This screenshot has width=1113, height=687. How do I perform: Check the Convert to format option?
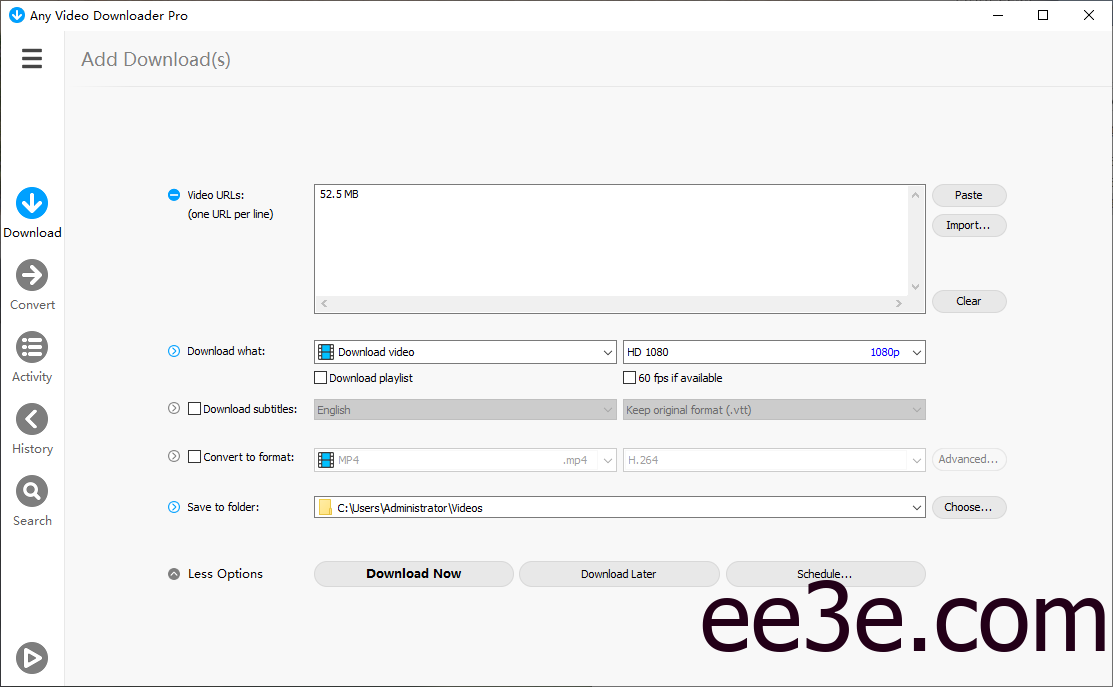point(195,457)
